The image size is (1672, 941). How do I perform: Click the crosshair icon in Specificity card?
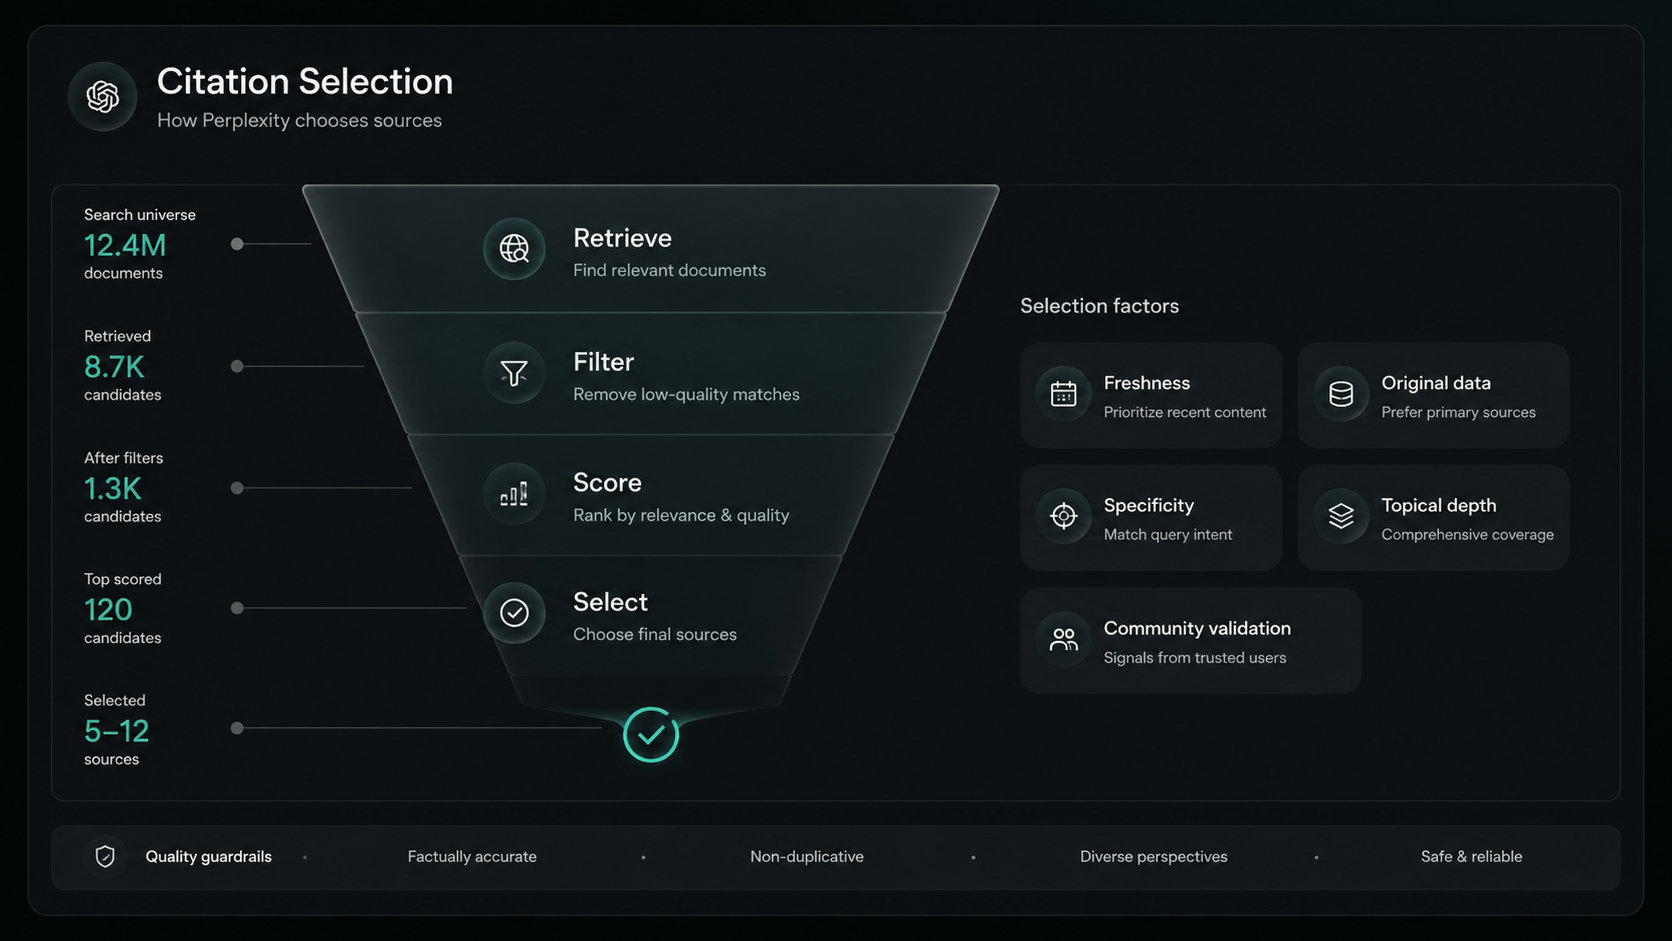[1064, 516]
